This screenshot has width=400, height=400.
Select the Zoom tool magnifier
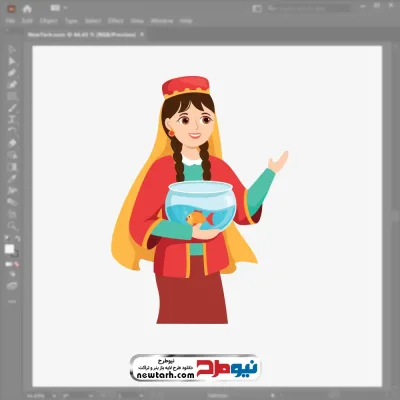(12, 226)
